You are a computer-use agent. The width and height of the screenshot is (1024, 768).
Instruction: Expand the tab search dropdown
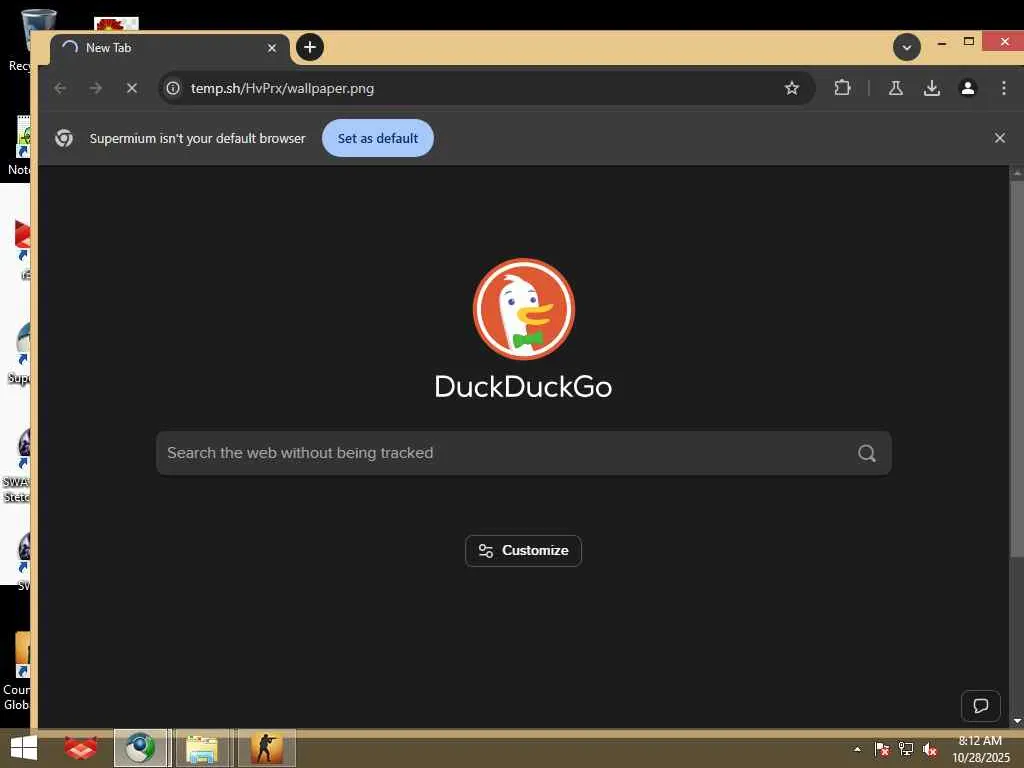pyautogui.click(x=906, y=47)
